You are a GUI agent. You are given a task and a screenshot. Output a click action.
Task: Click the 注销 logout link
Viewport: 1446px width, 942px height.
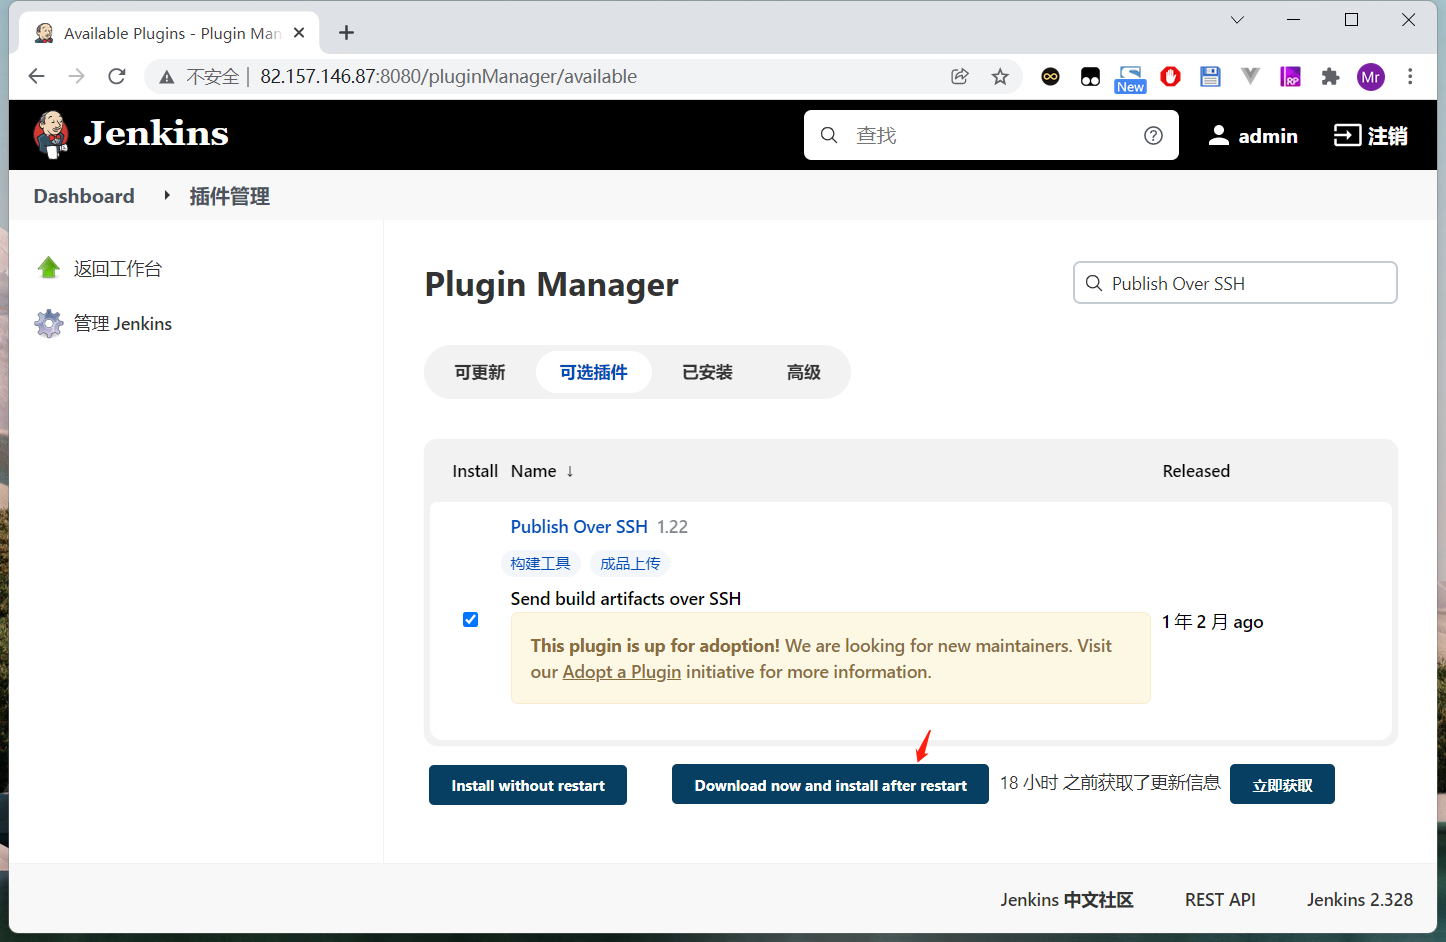pos(1388,135)
